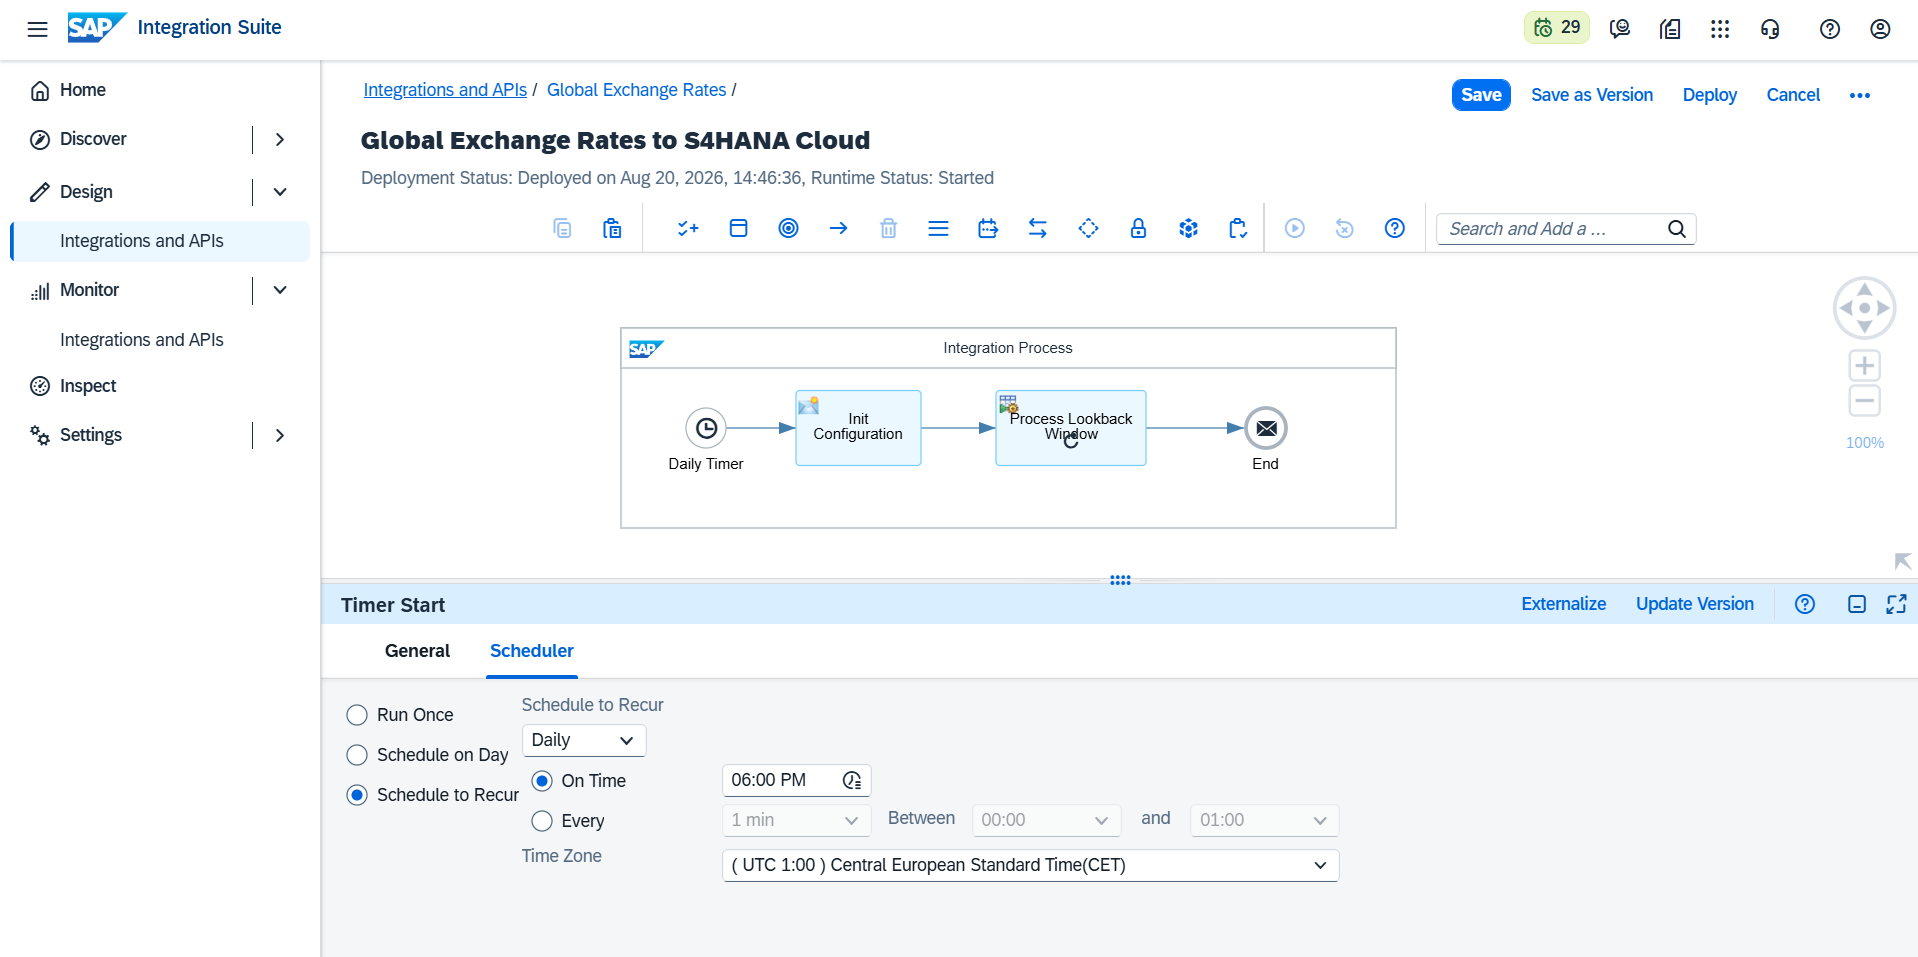The height and width of the screenshot is (957, 1918).
Task: Click the trash delete icon in toolbar
Action: tap(888, 229)
